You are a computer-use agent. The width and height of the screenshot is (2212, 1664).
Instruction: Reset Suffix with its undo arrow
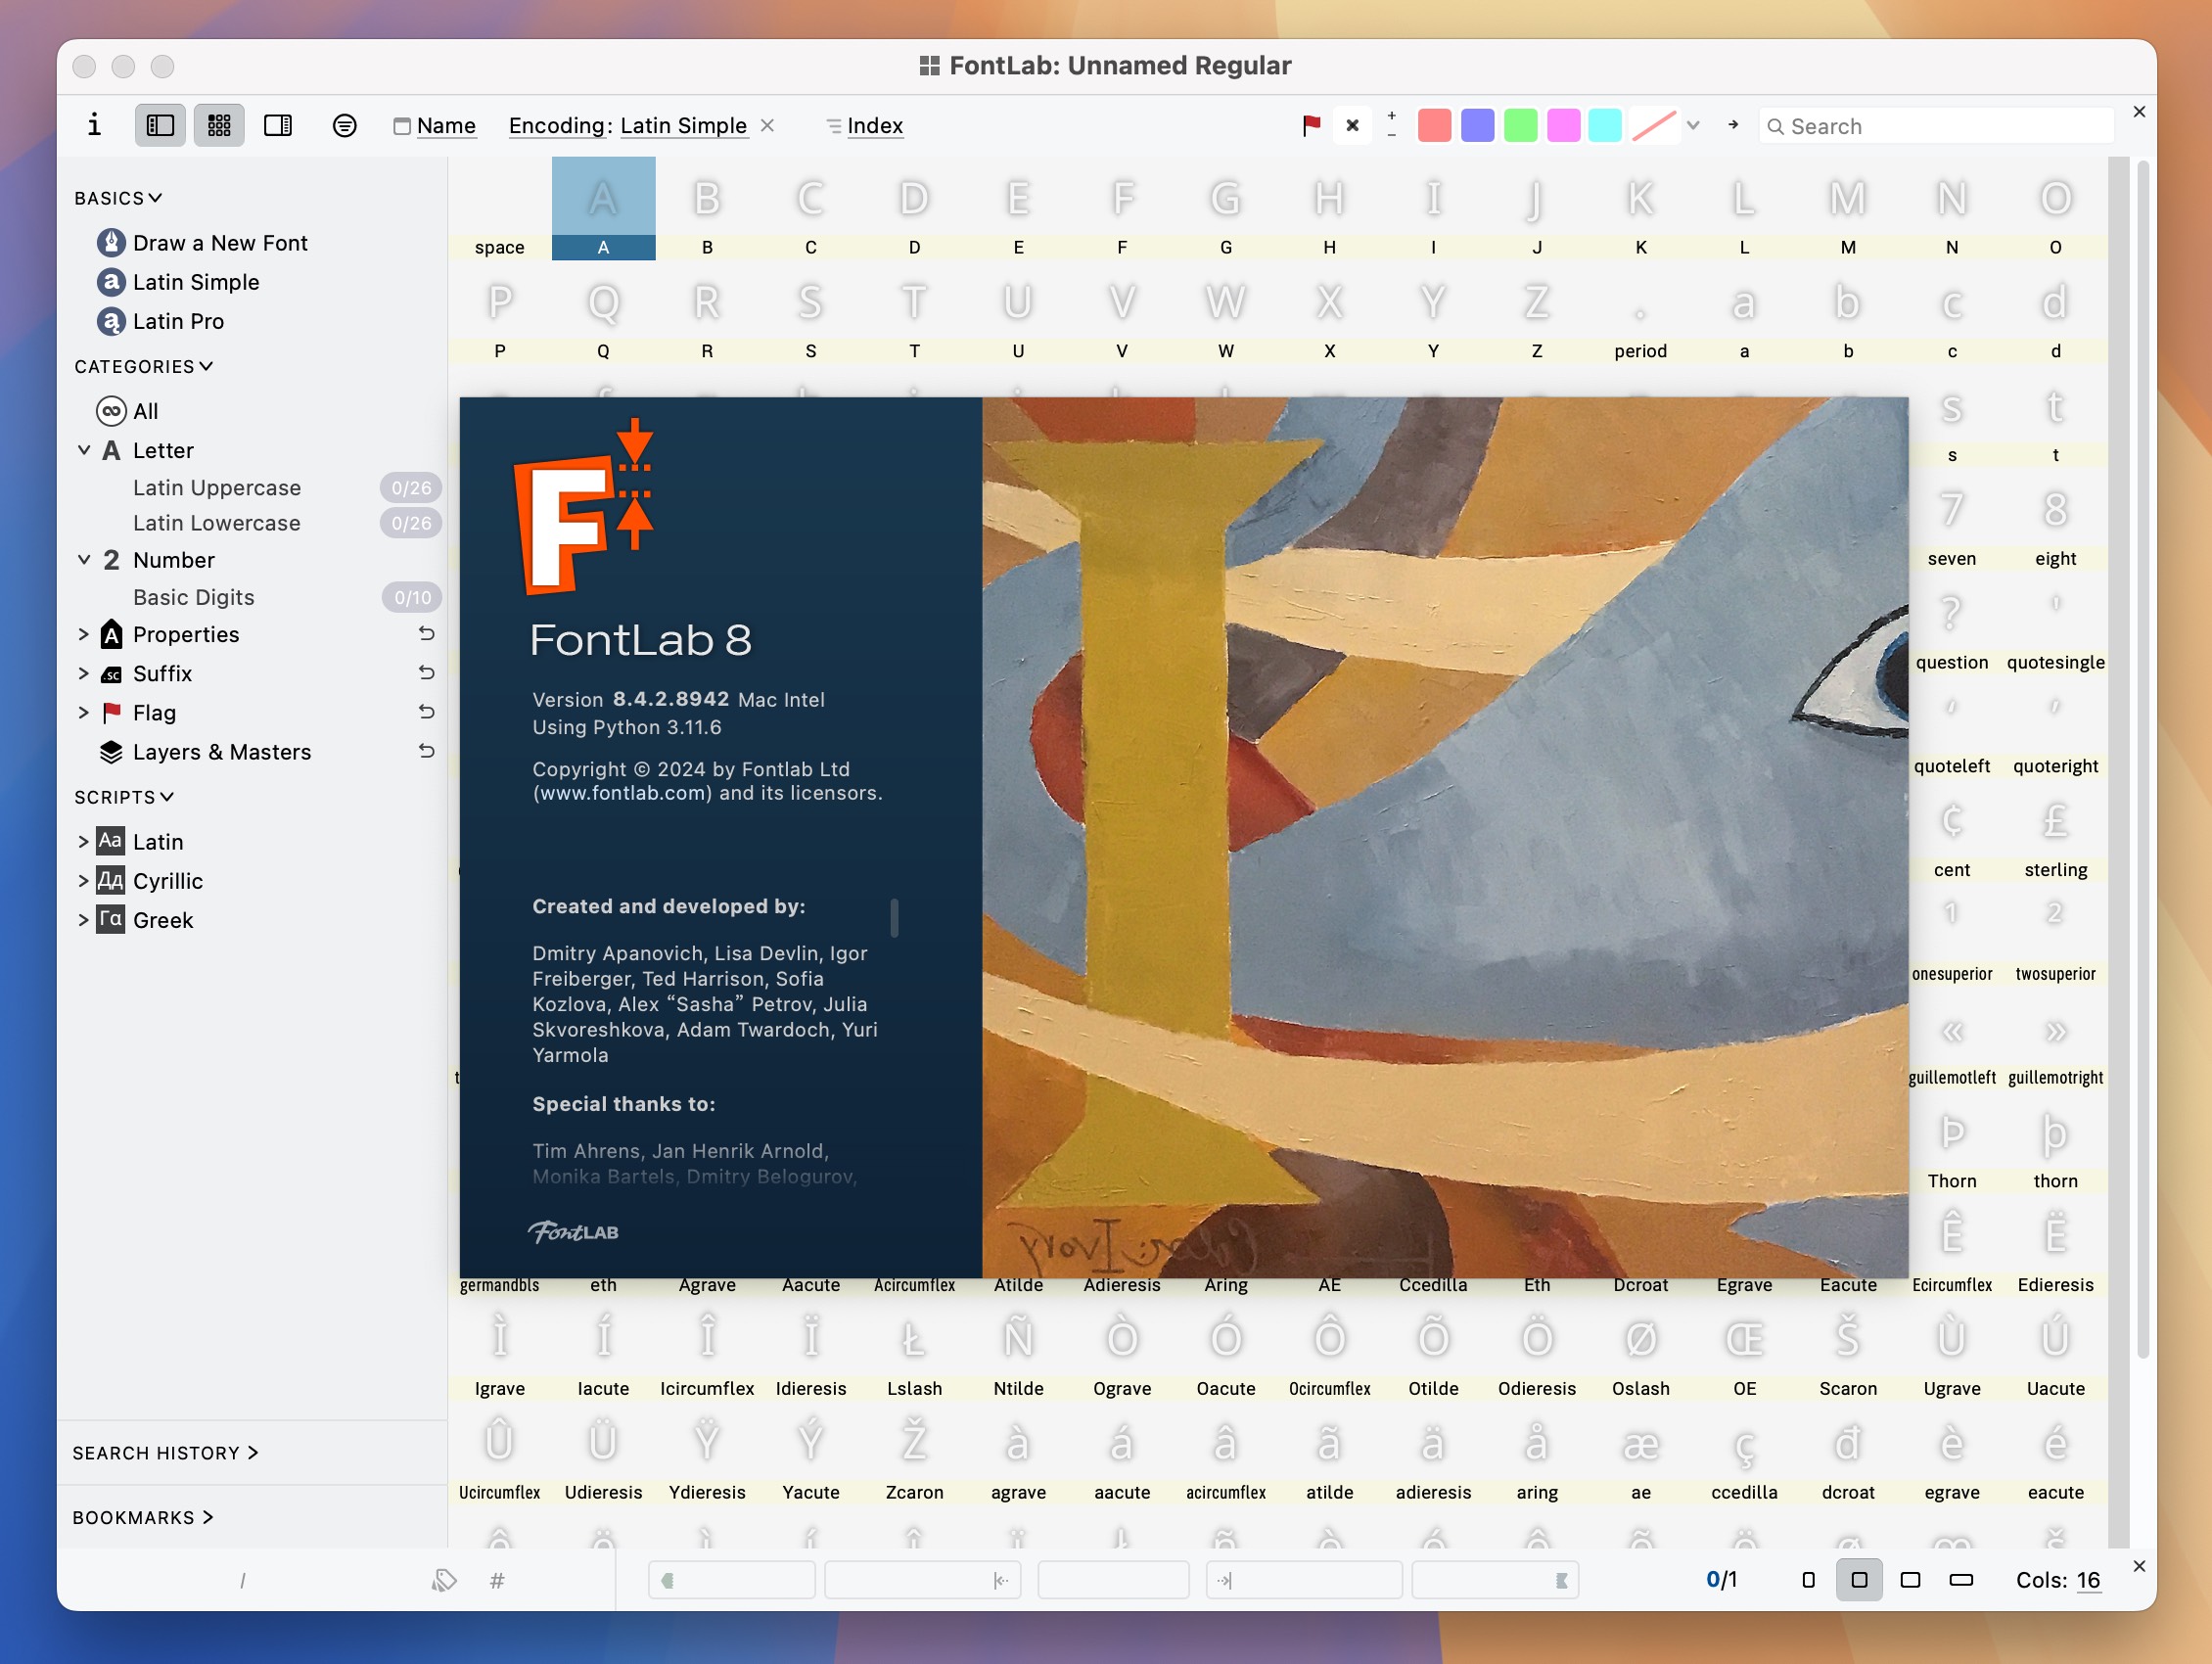(x=426, y=672)
